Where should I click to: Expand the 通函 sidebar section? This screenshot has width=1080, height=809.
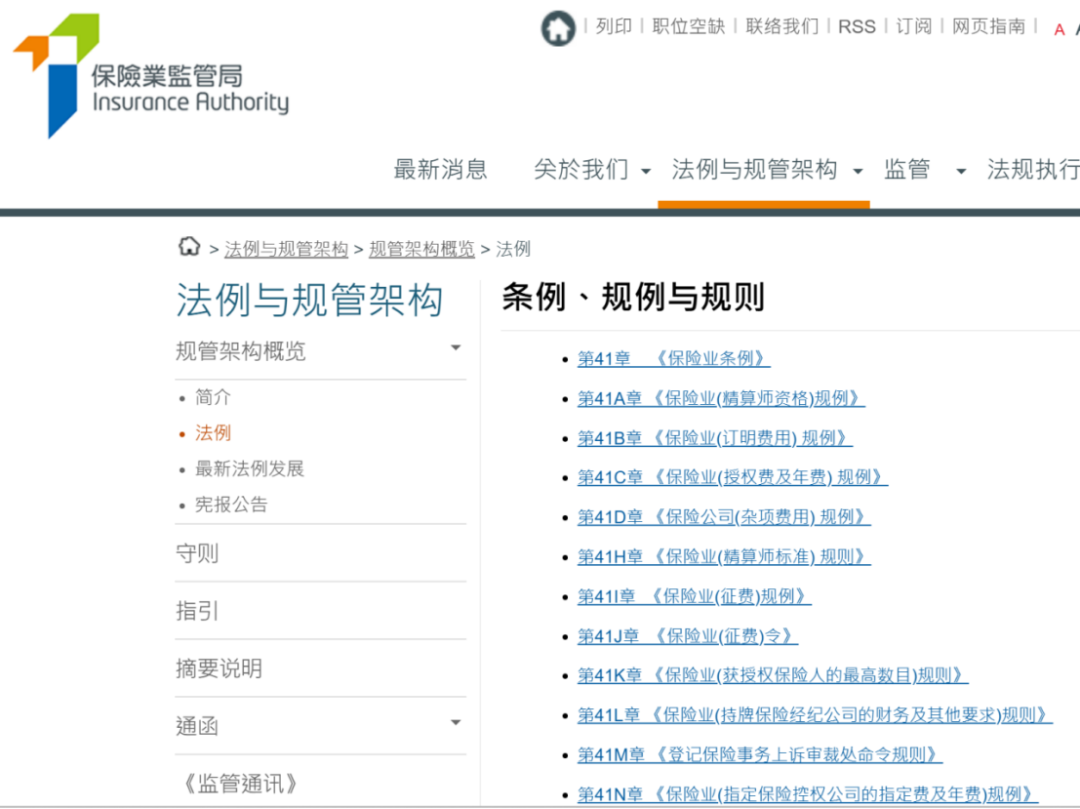(456, 723)
